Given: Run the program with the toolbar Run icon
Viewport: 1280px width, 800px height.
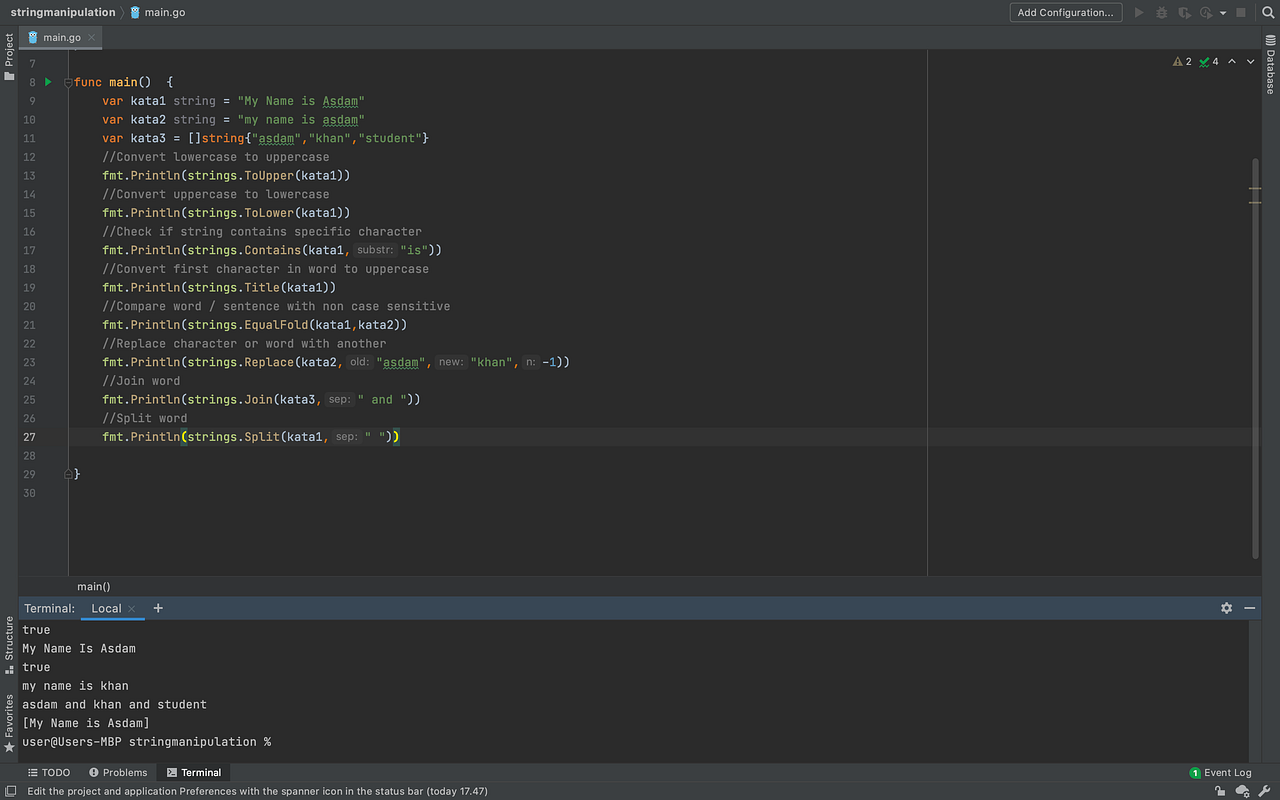Looking at the screenshot, I should coord(1139,13).
